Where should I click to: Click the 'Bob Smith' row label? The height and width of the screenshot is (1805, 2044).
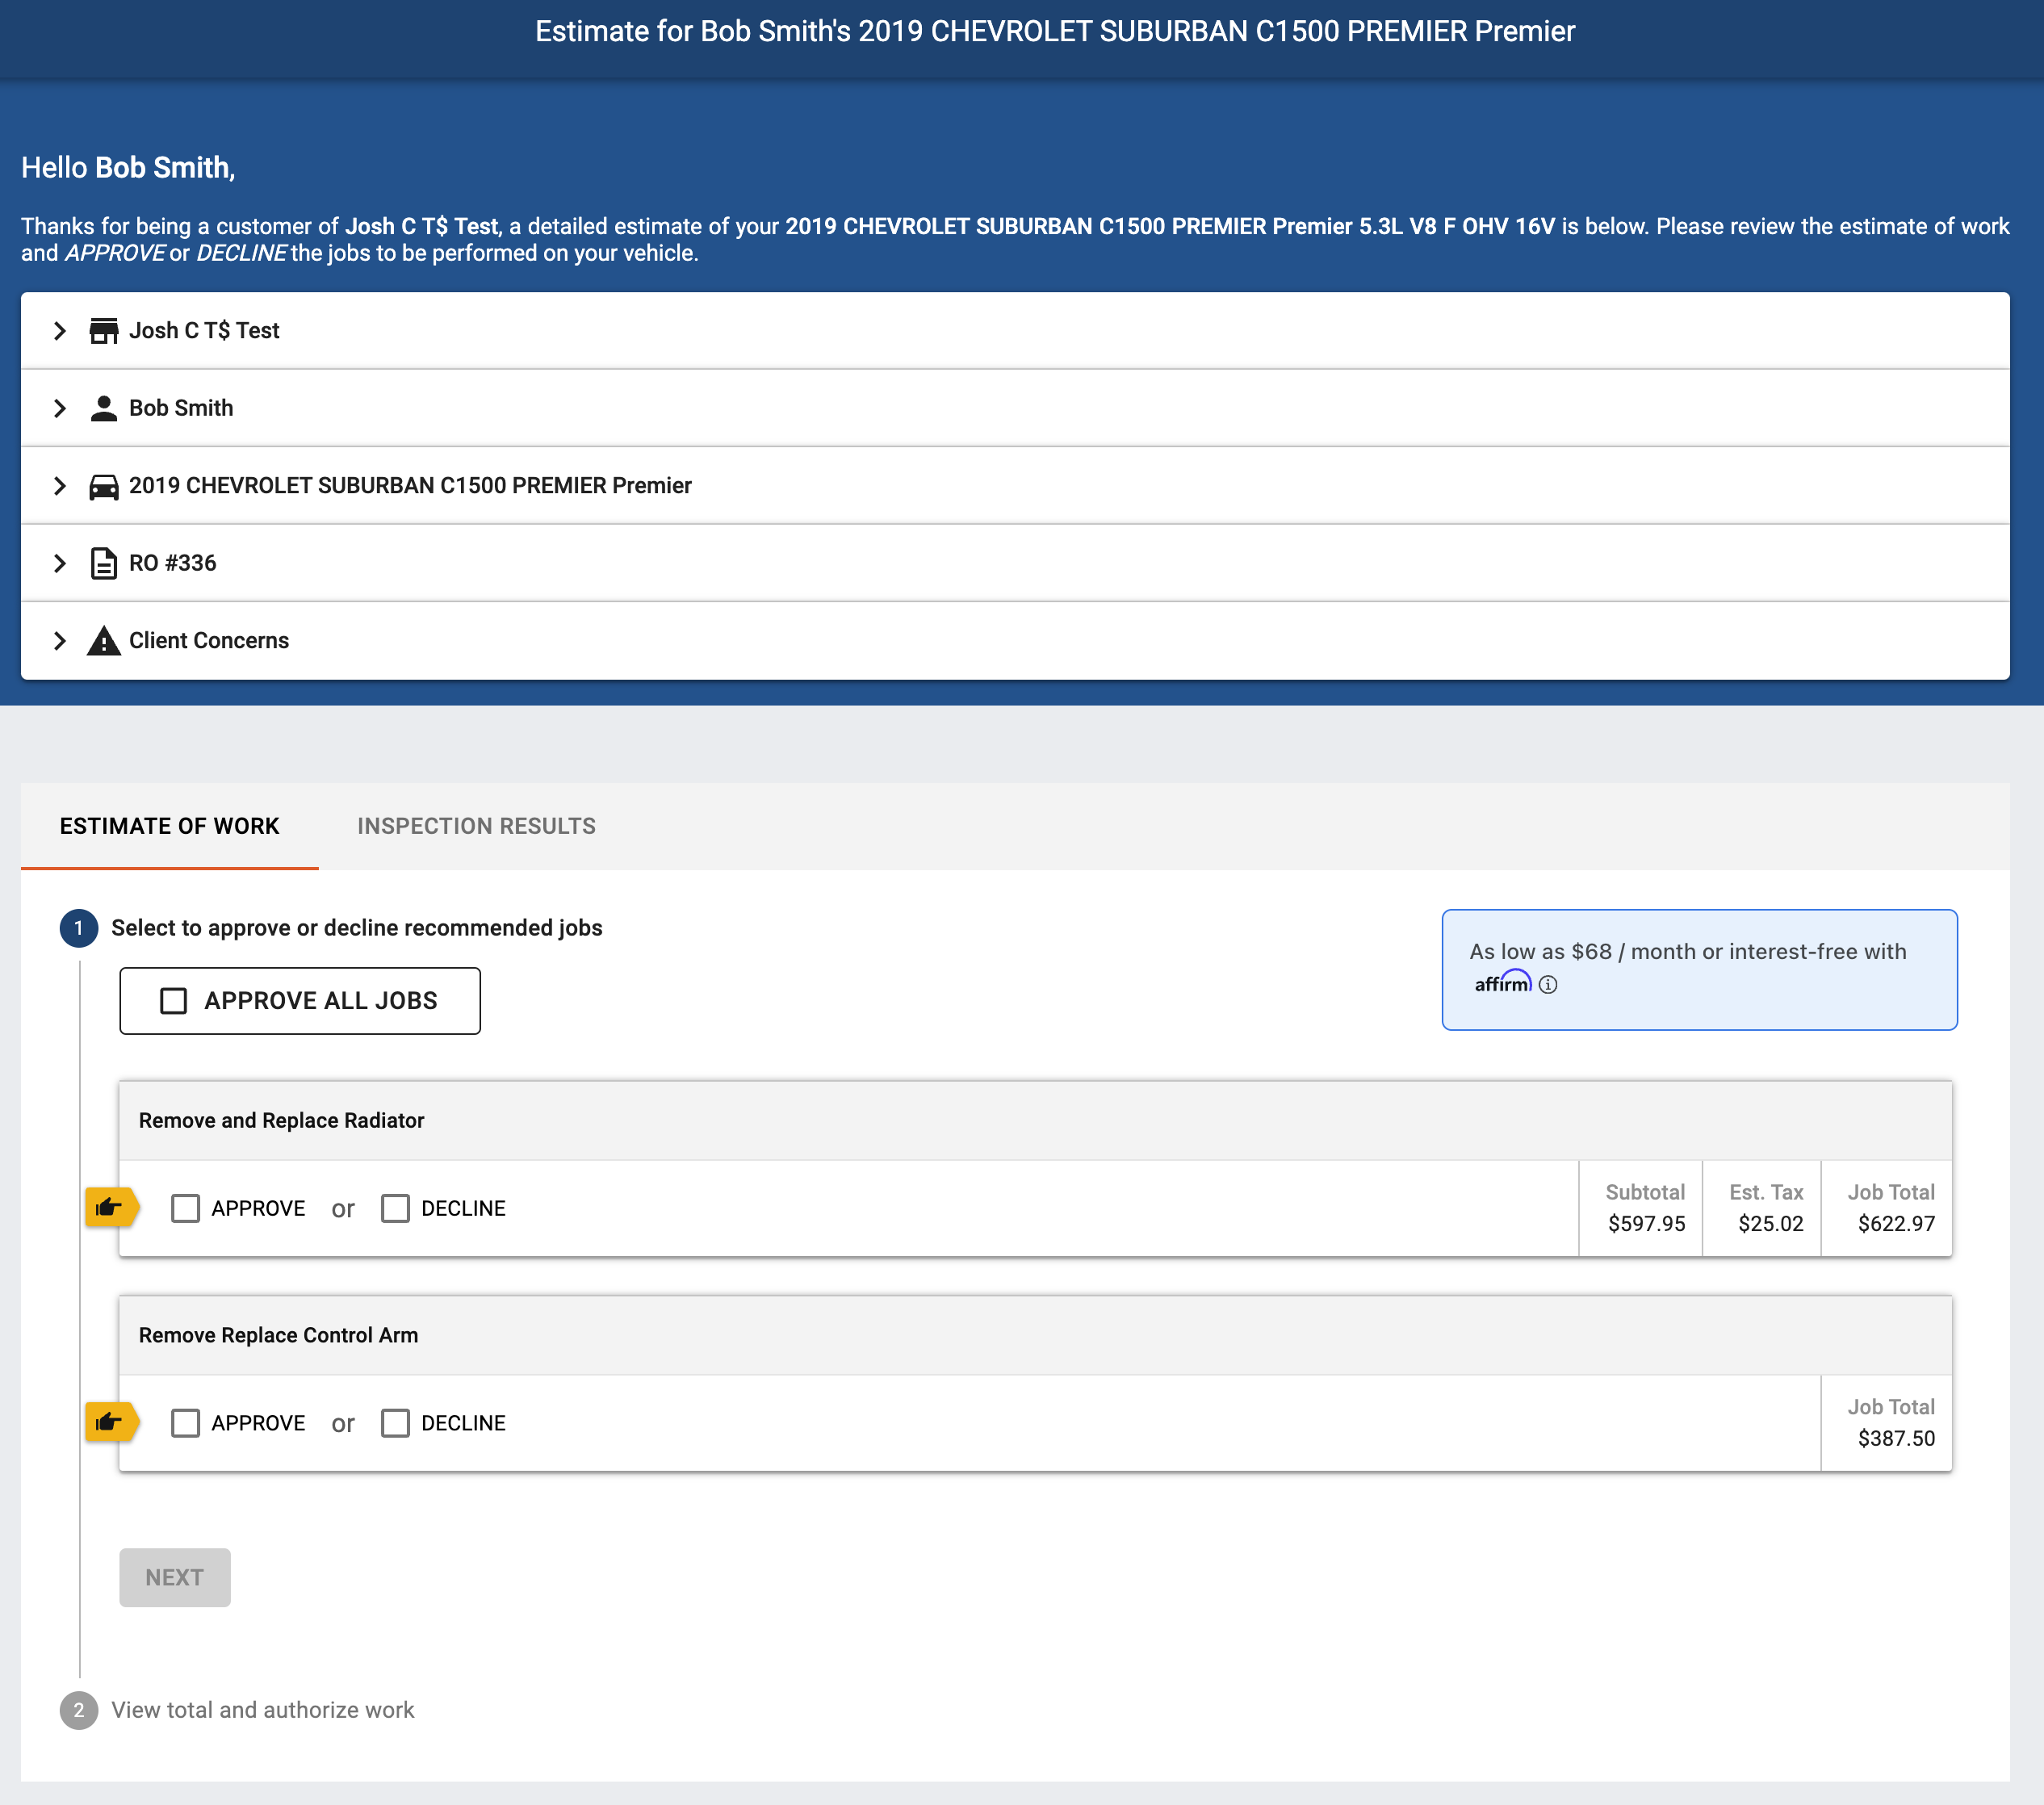181,408
